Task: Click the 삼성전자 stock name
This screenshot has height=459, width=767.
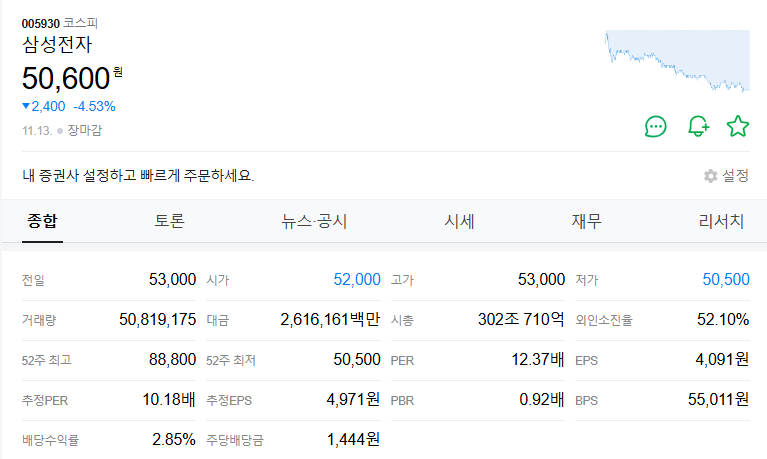Action: click(57, 45)
